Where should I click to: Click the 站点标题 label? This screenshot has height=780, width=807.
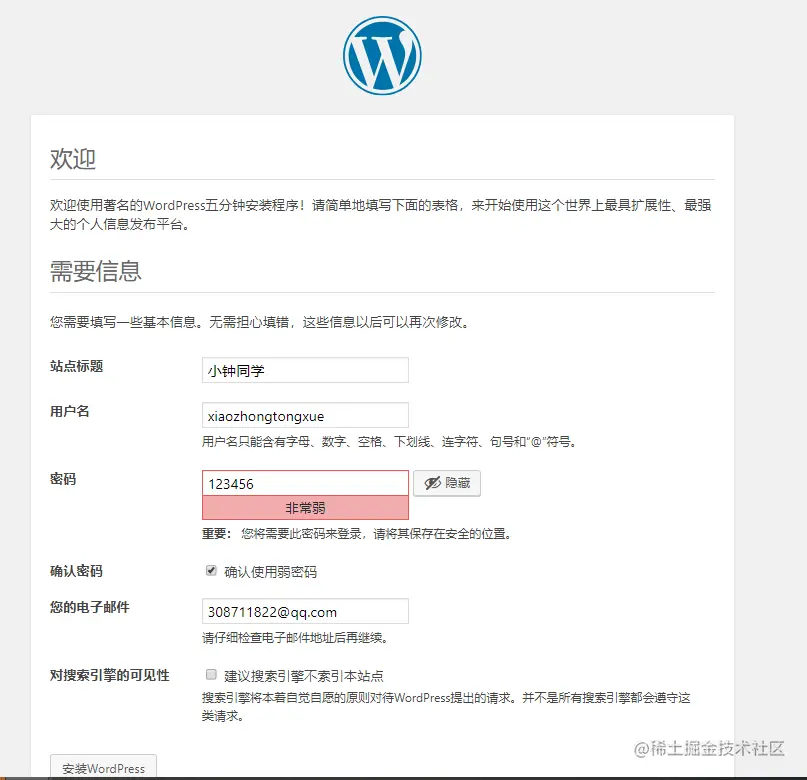tap(77, 366)
